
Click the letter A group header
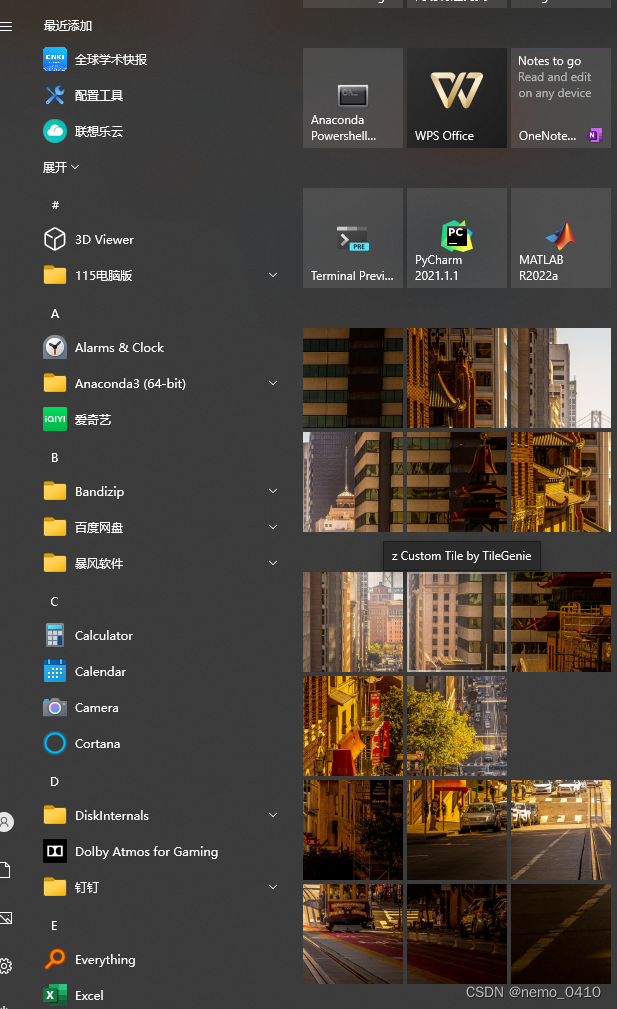click(x=55, y=314)
